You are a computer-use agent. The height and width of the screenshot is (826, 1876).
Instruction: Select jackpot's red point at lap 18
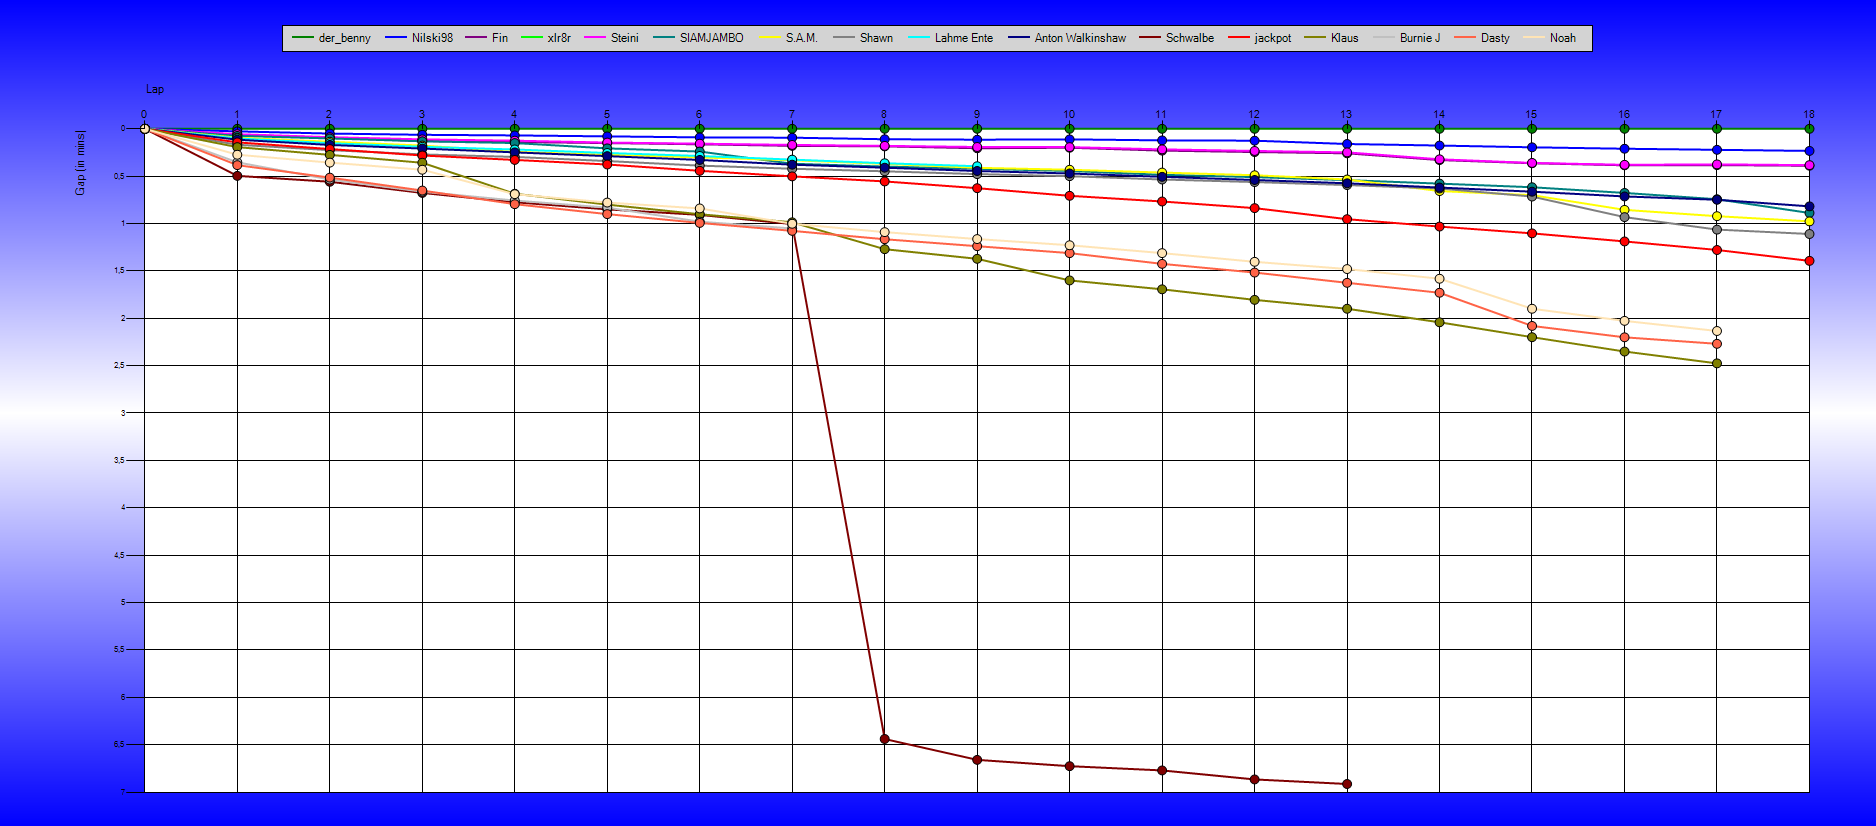[1809, 261]
